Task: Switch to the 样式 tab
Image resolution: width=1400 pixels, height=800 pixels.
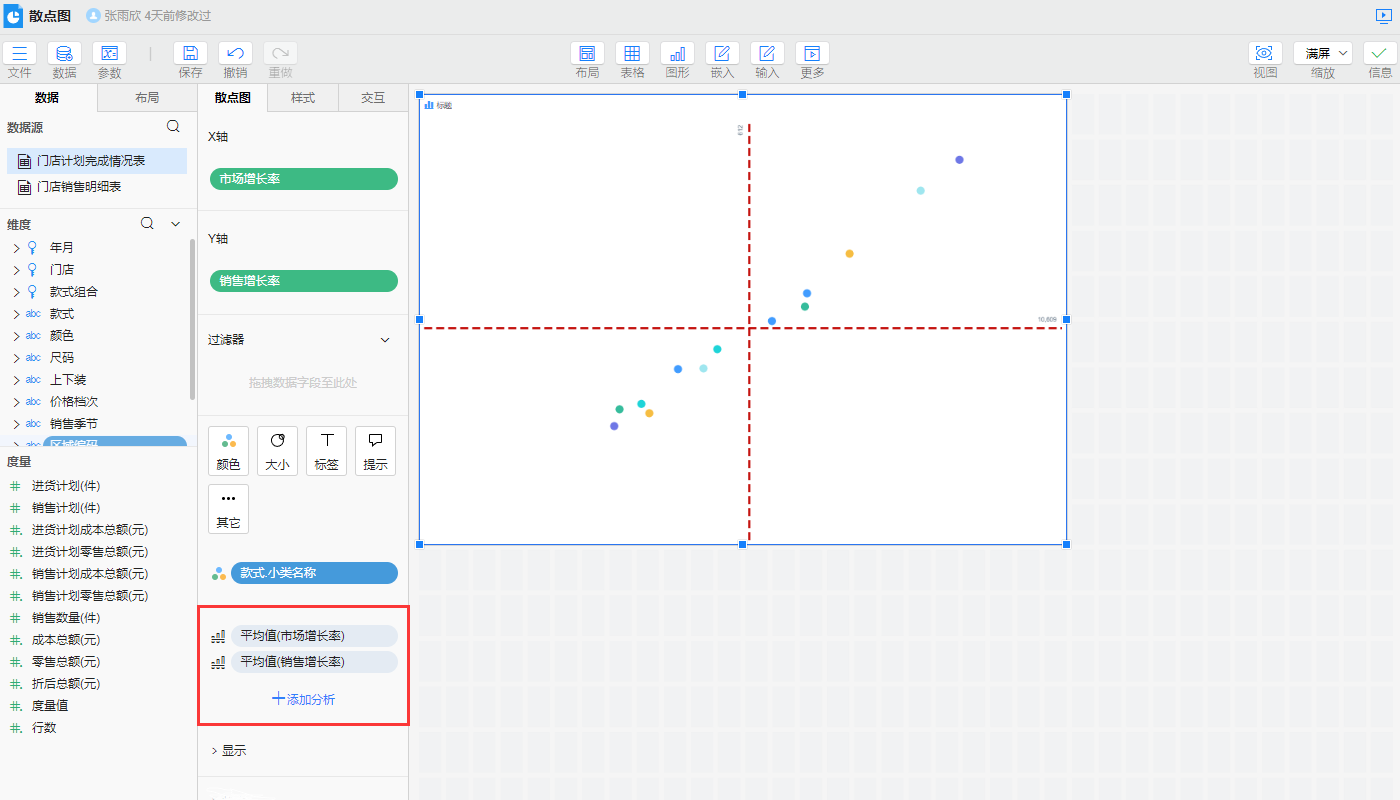Action: tap(303, 98)
